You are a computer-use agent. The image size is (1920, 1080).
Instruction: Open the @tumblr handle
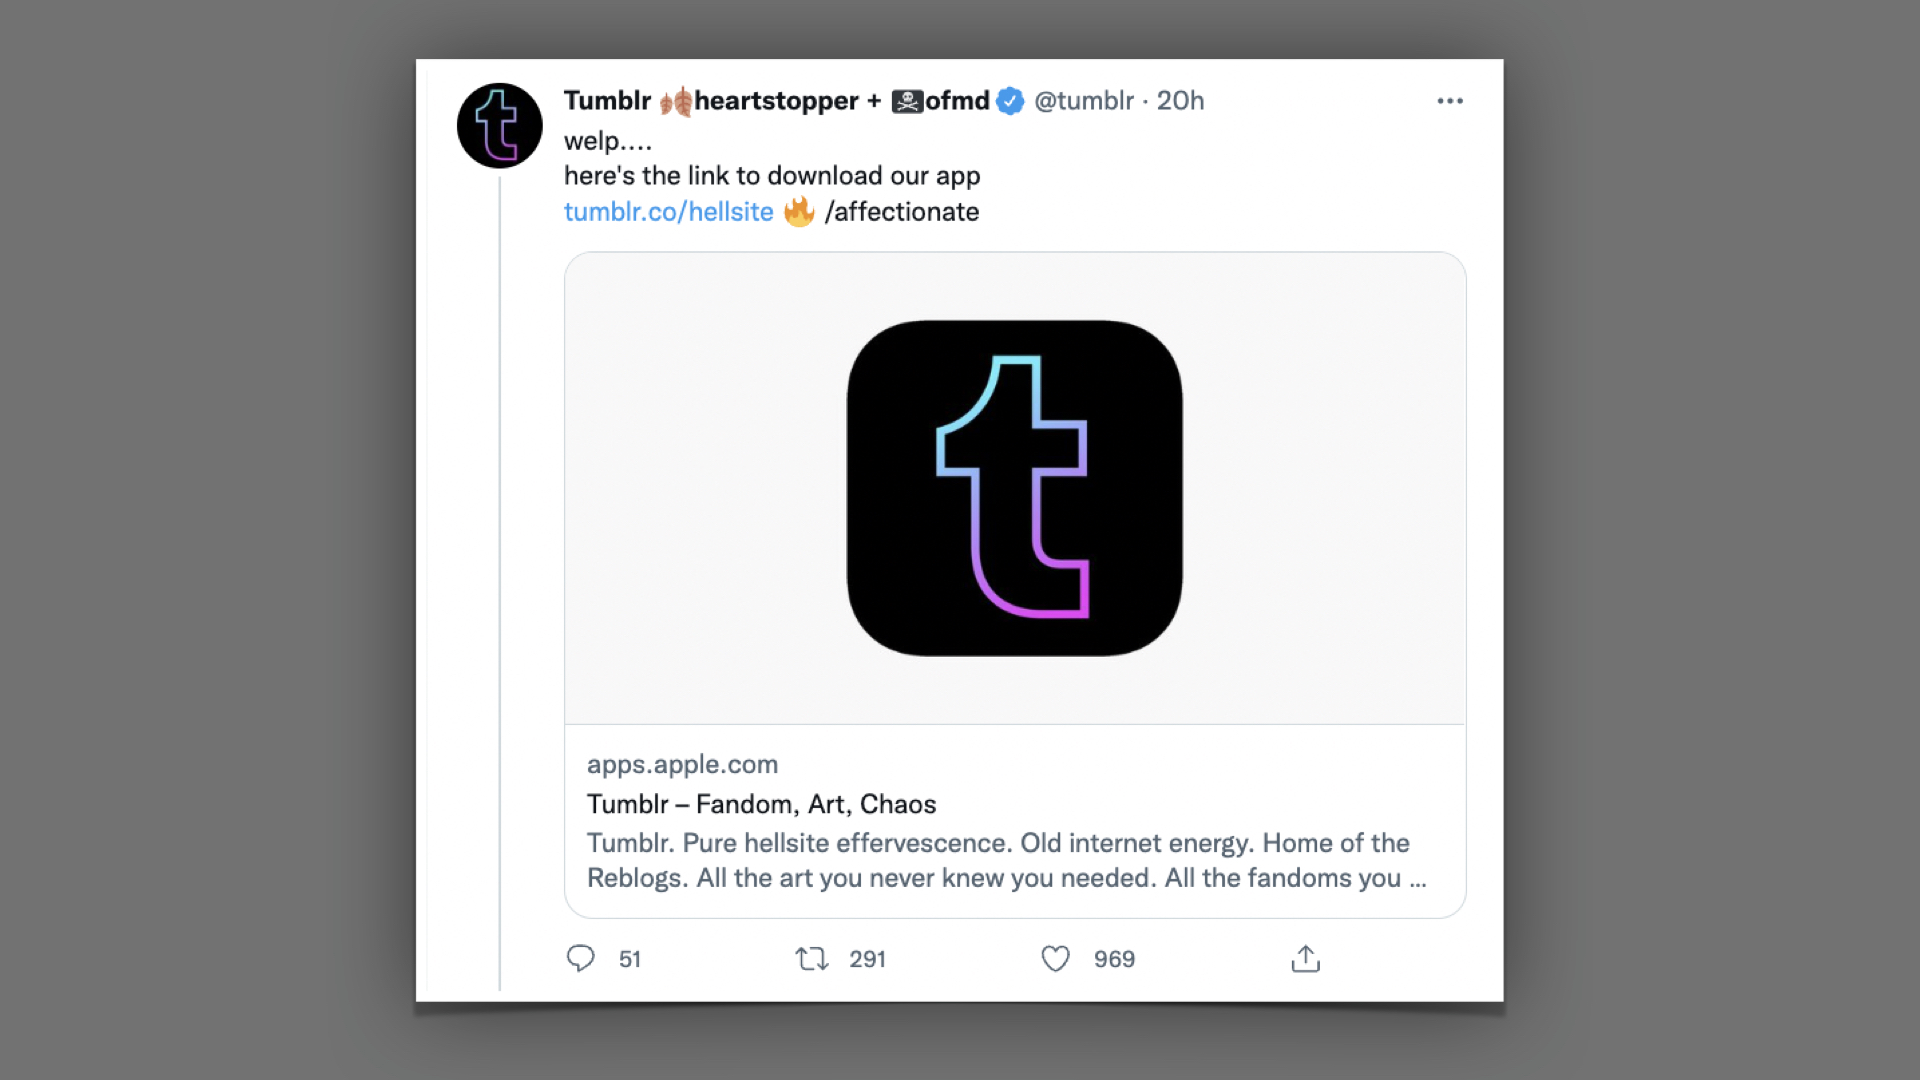(x=1083, y=101)
